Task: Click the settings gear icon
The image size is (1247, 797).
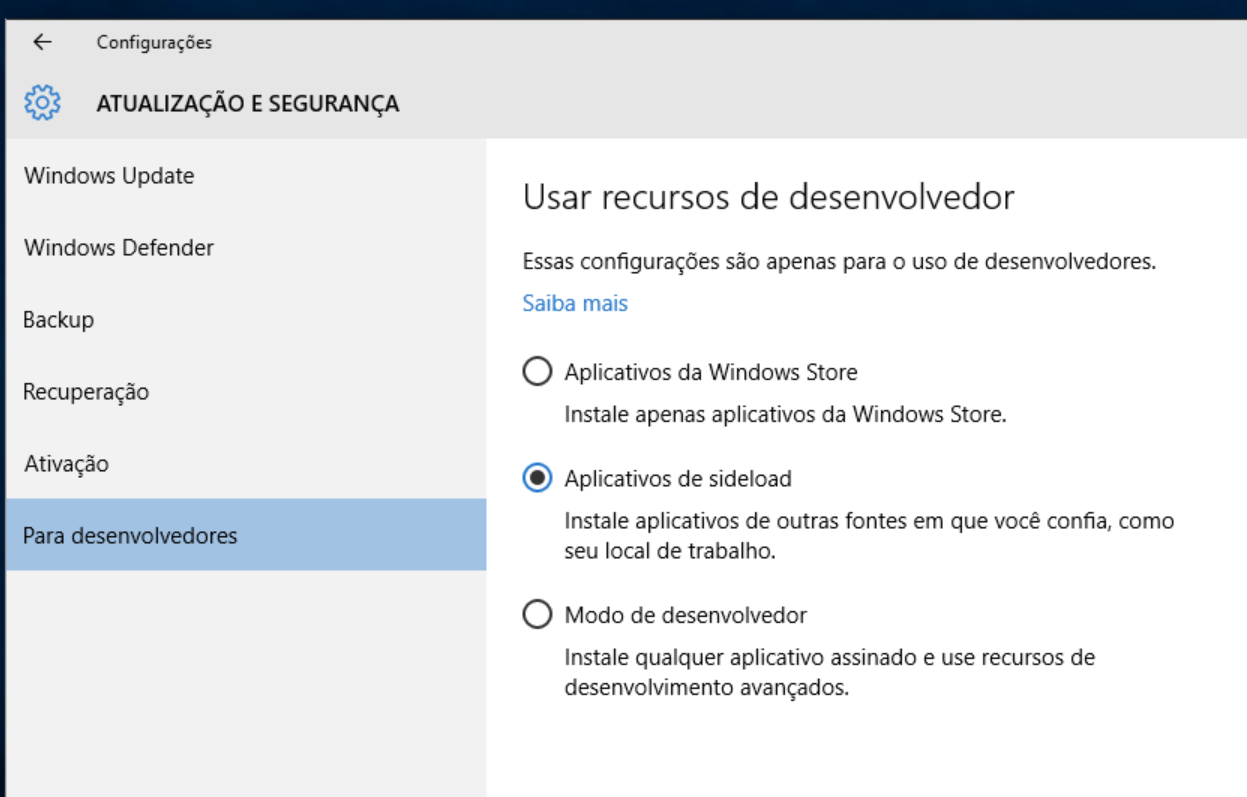Action: 42,103
